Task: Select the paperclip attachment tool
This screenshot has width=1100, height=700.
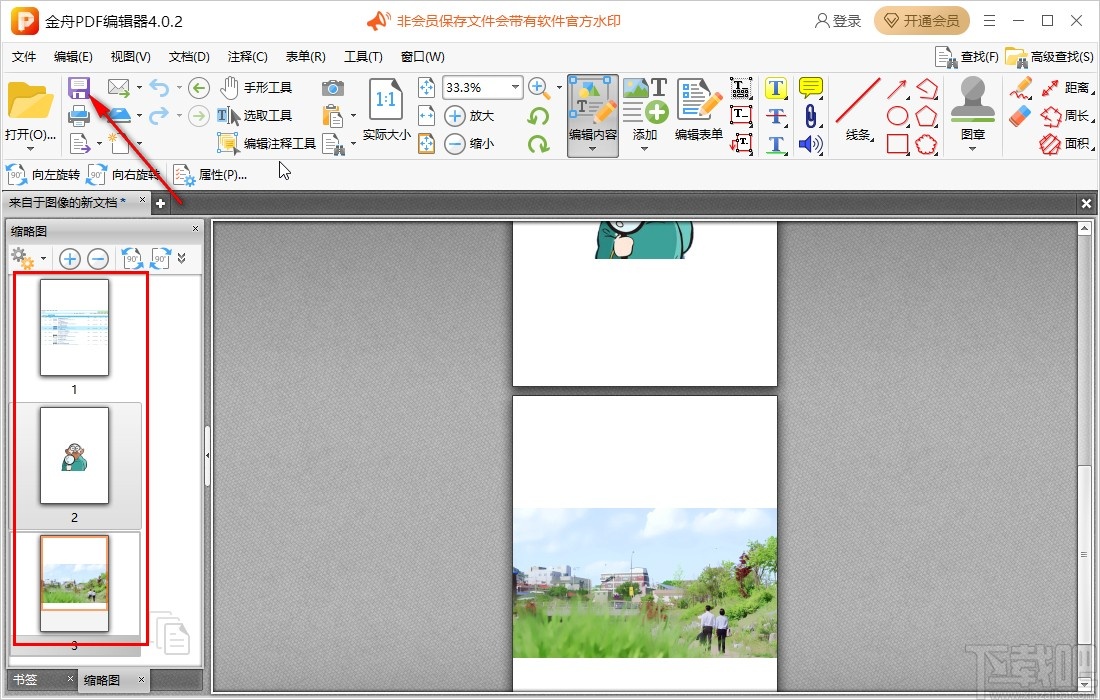Action: coord(810,116)
